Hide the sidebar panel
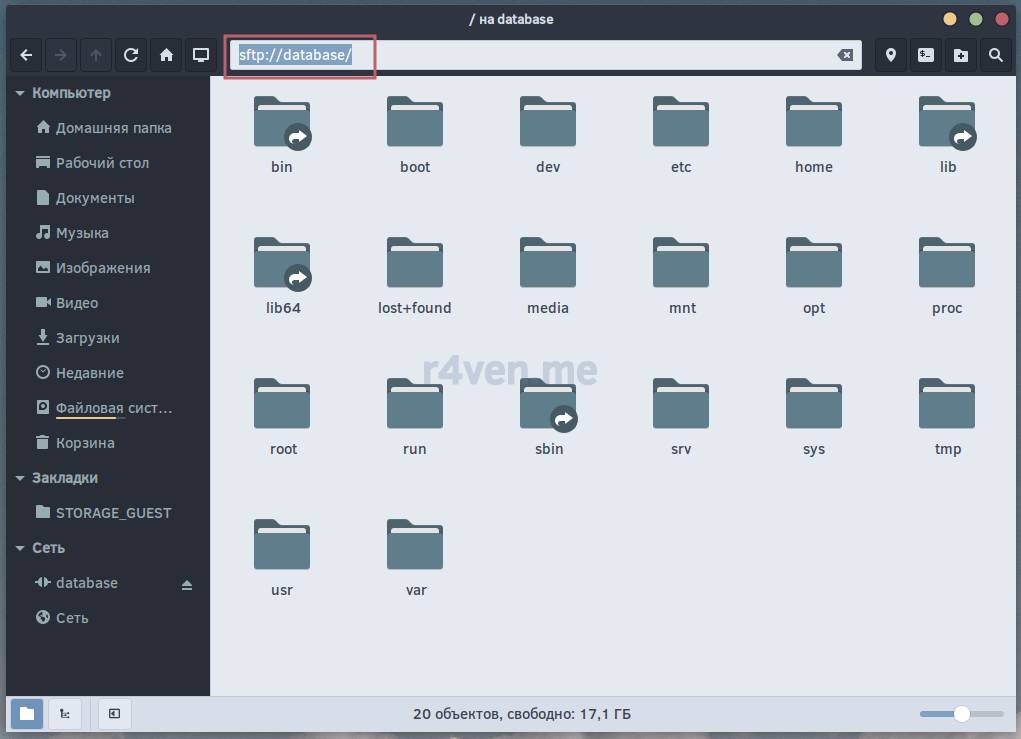This screenshot has width=1021, height=739. click(114, 713)
